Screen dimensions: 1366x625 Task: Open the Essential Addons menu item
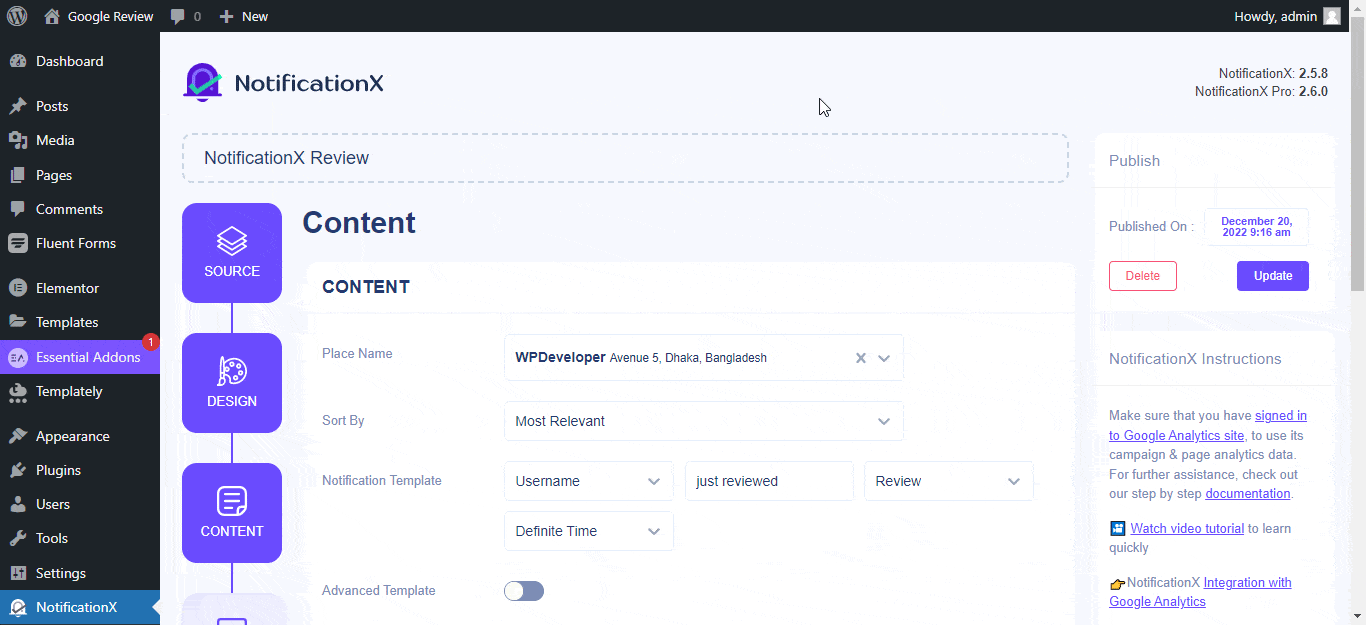click(x=80, y=357)
